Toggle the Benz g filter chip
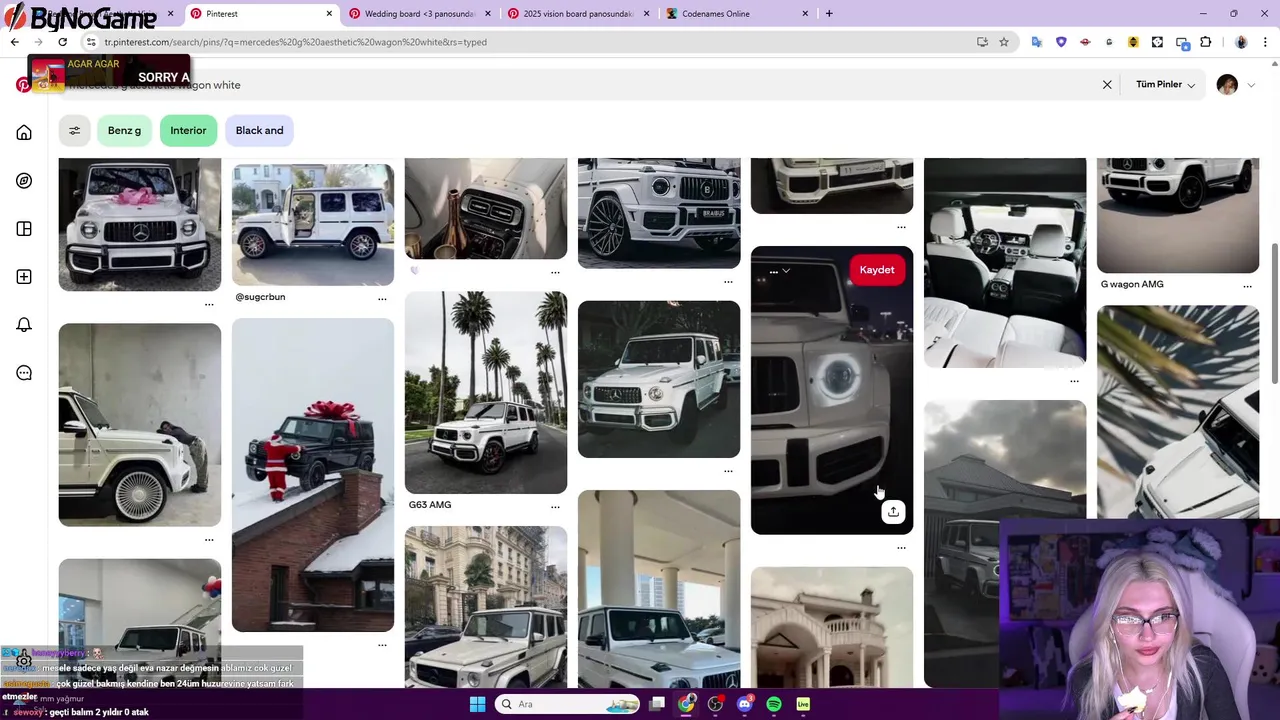This screenshot has width=1280, height=720. pos(124,130)
